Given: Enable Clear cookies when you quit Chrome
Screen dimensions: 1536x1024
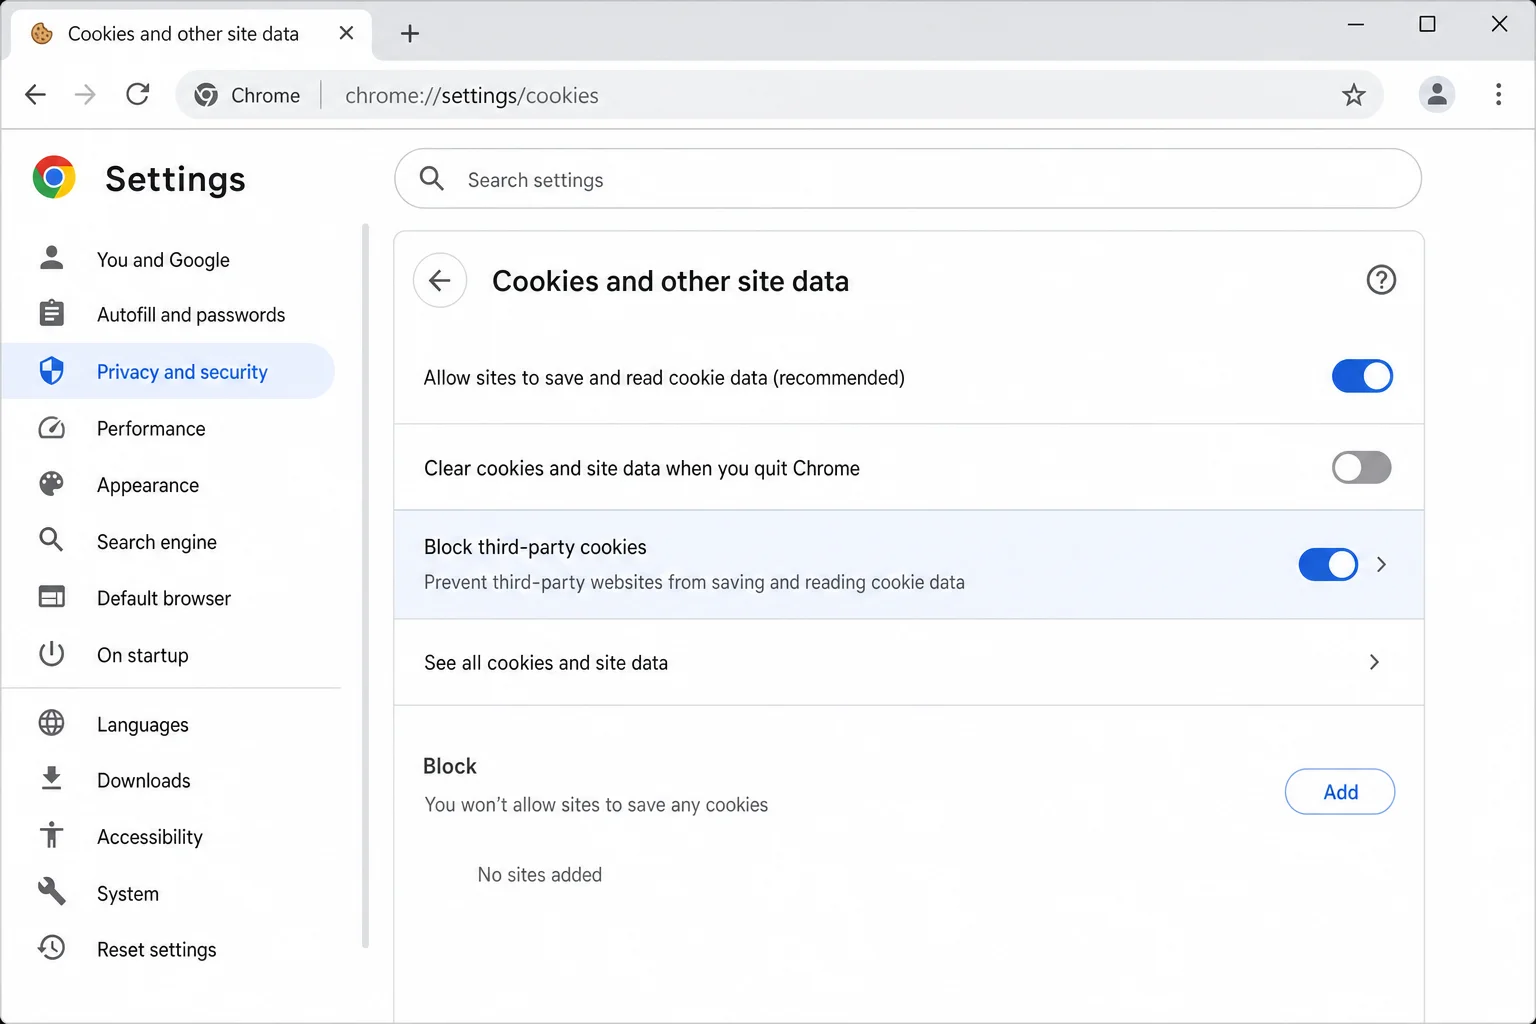Looking at the screenshot, I should (1362, 467).
